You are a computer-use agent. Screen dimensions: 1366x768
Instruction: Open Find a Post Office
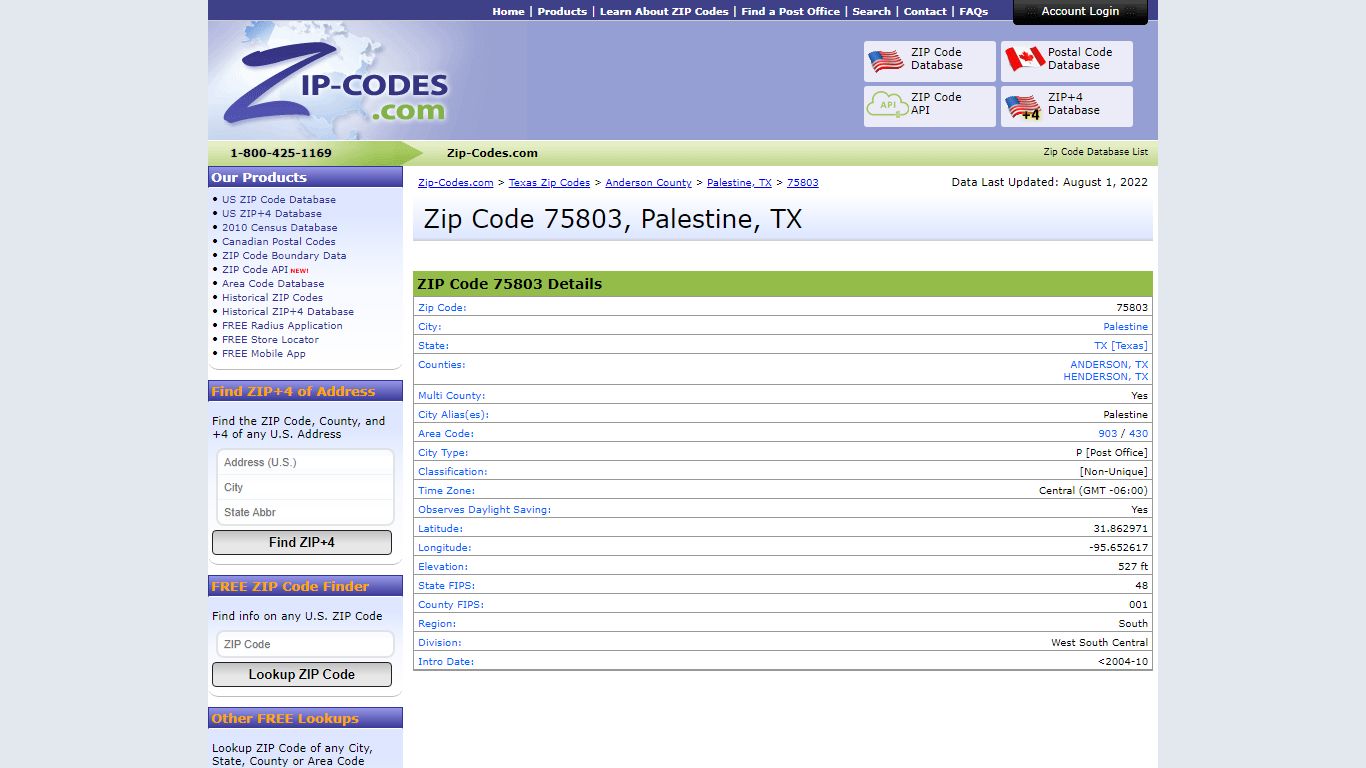790,12
